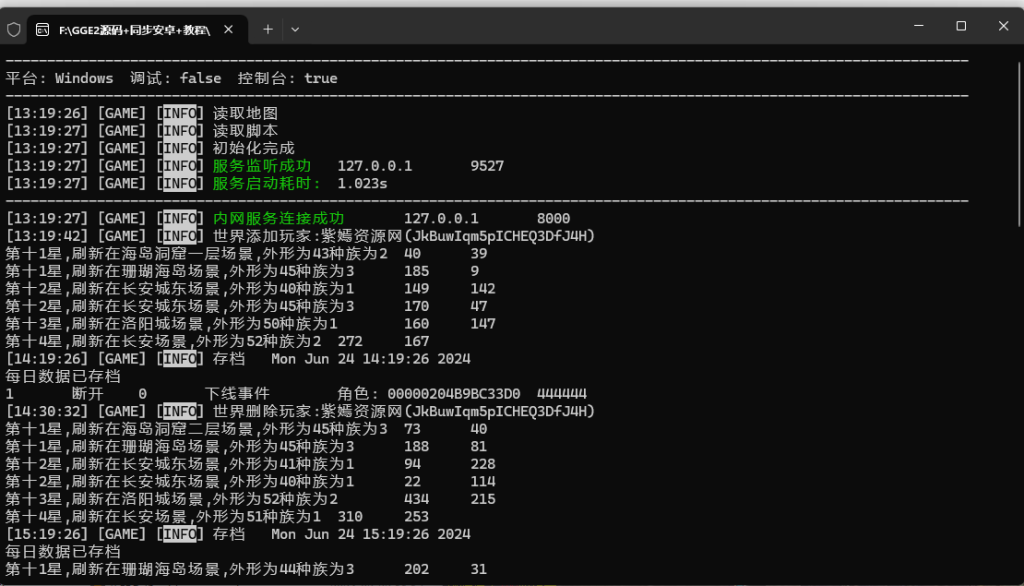Click the 下线事件 text in log
Screen dimensions: 1024x586
(x=237, y=394)
